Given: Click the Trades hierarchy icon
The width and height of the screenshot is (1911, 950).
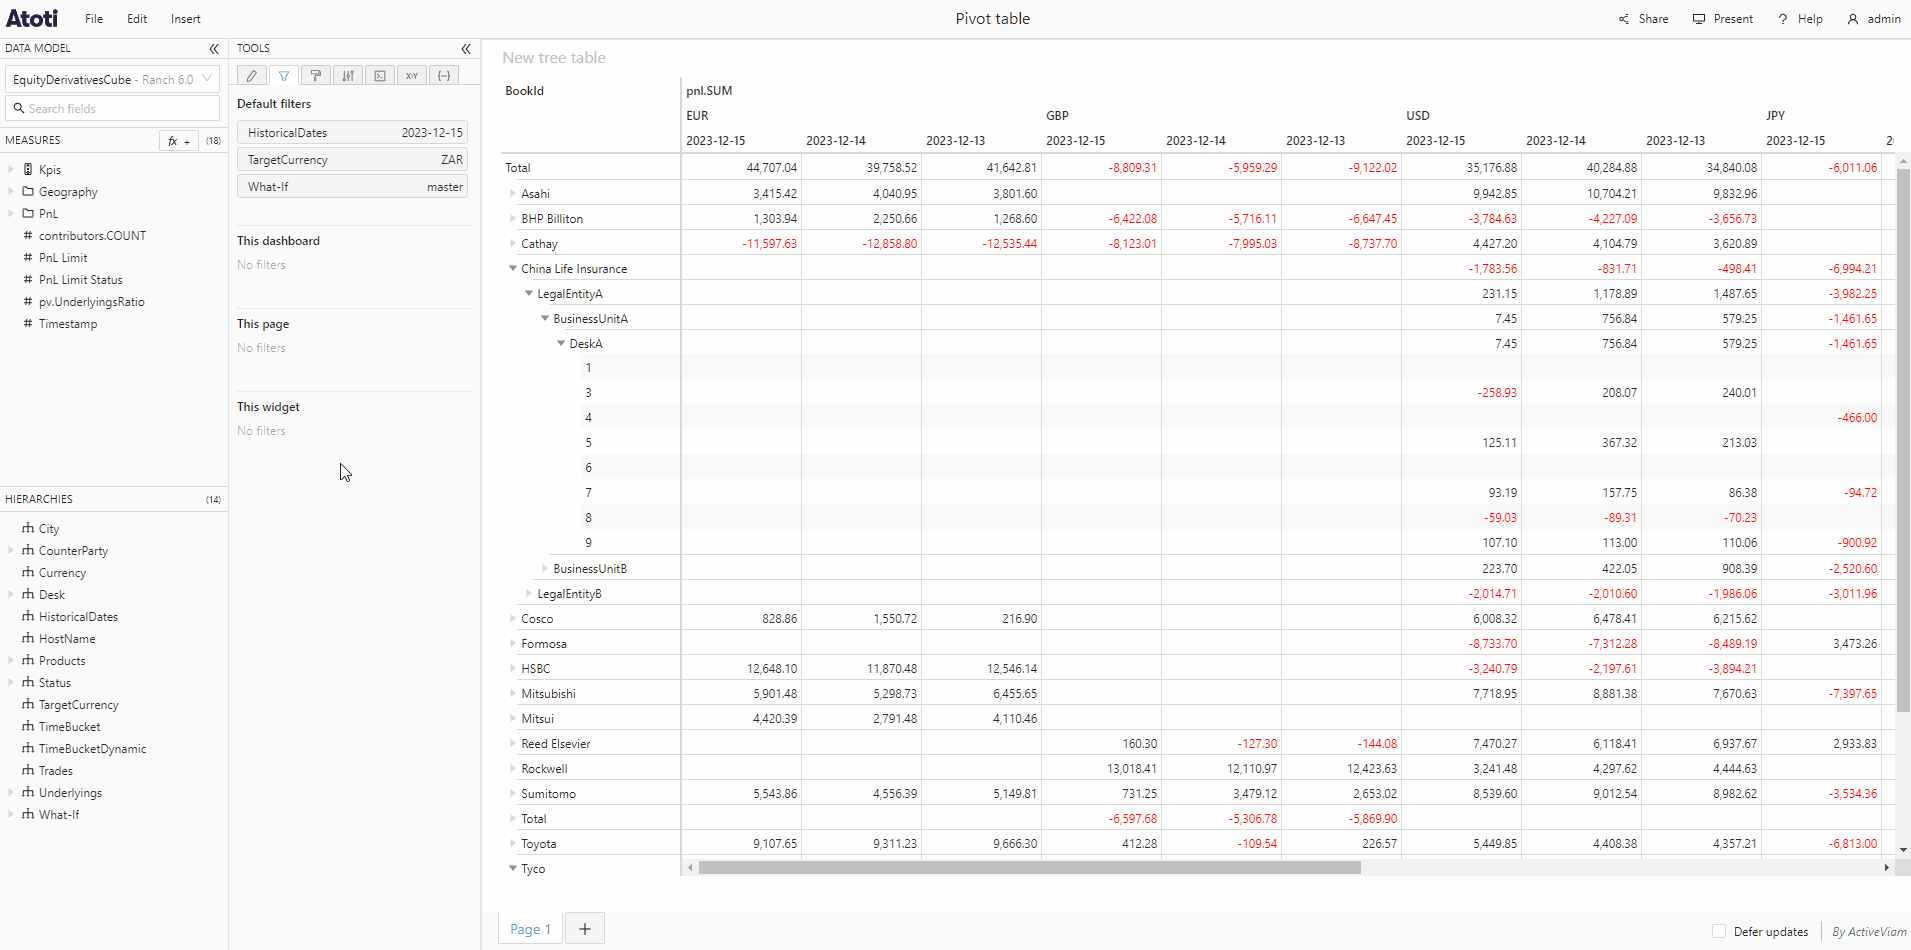Looking at the screenshot, I should (28, 770).
